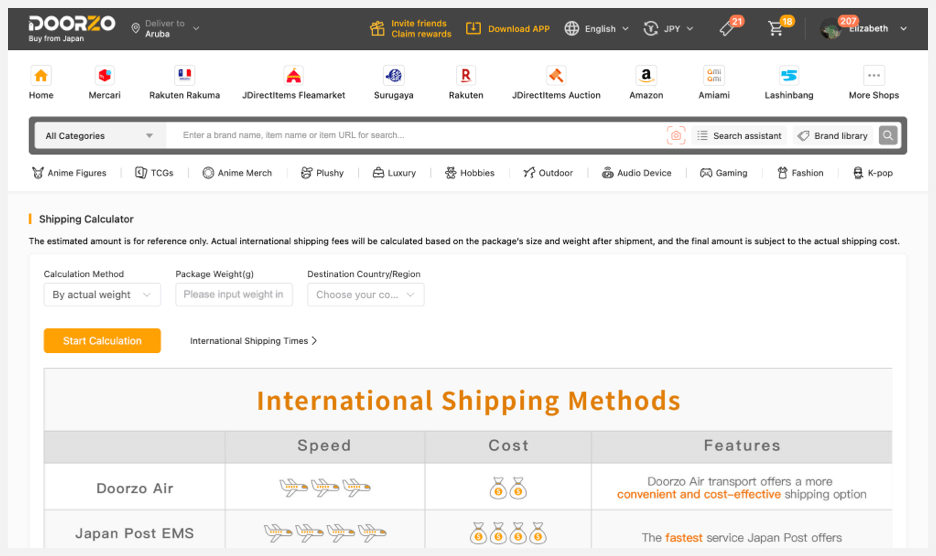Open the shopping cart icon
Image resolution: width=936 pixels, height=556 pixels.
coord(775,28)
